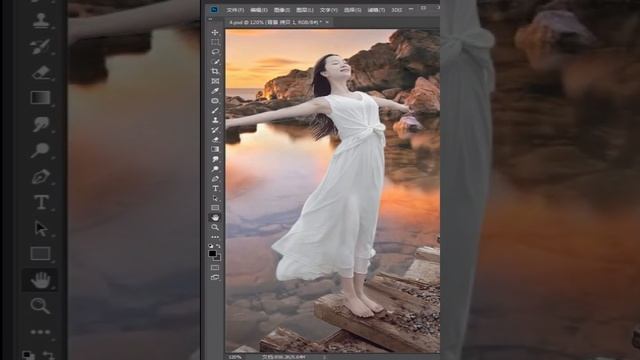Select the Eyedropper tool
640x360 pixels.
[x=215, y=91]
